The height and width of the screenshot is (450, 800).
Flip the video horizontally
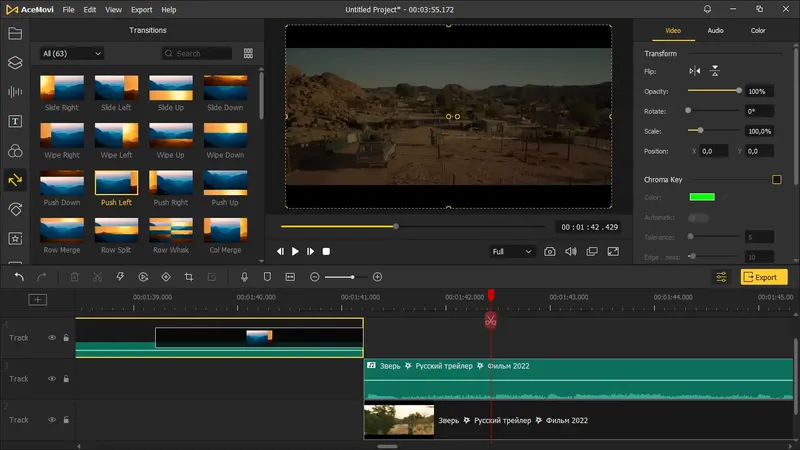coord(695,71)
